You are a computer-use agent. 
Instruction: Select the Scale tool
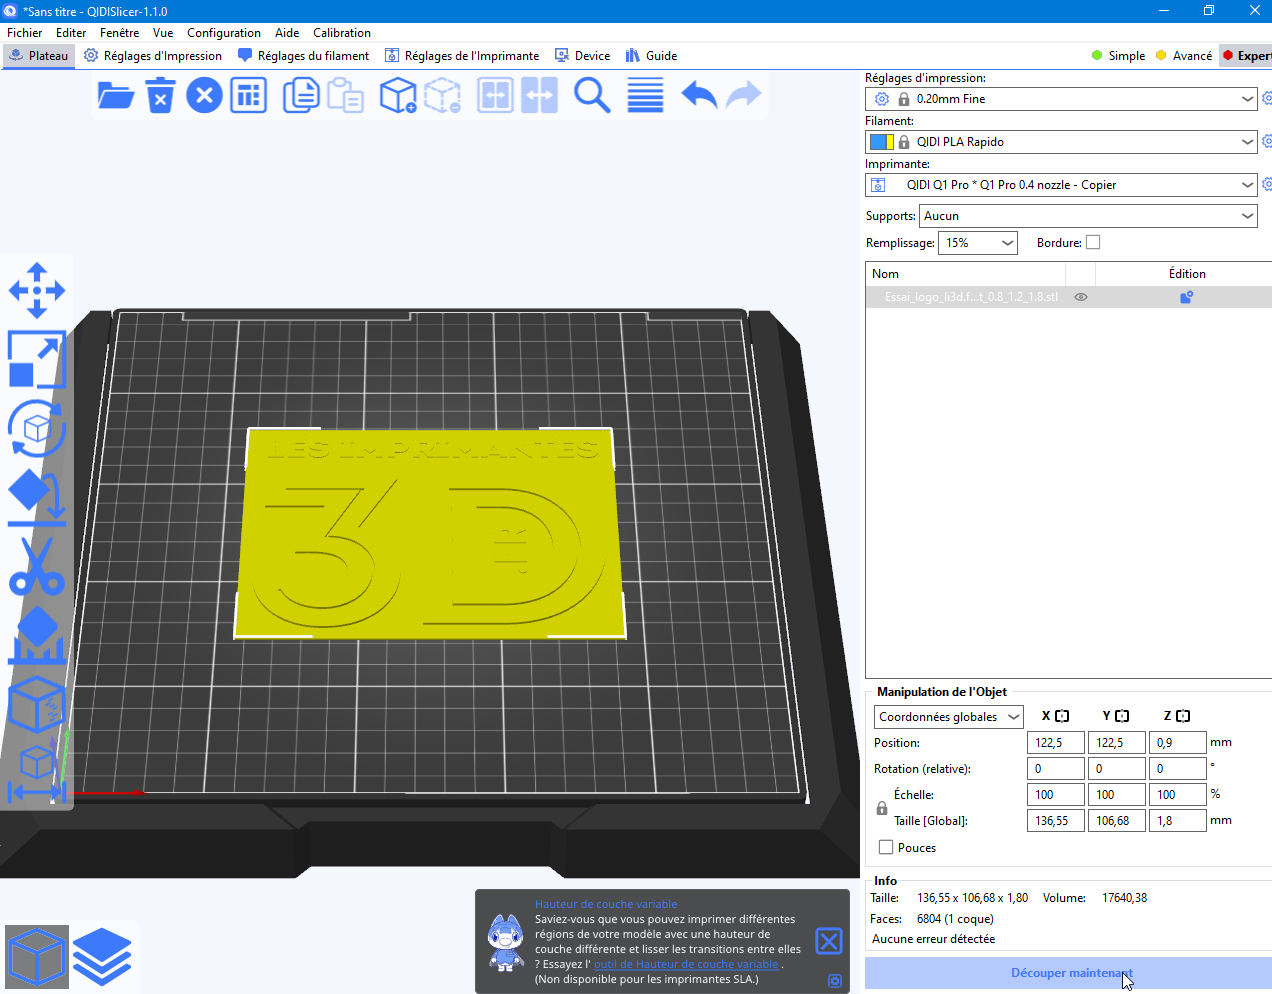37,359
